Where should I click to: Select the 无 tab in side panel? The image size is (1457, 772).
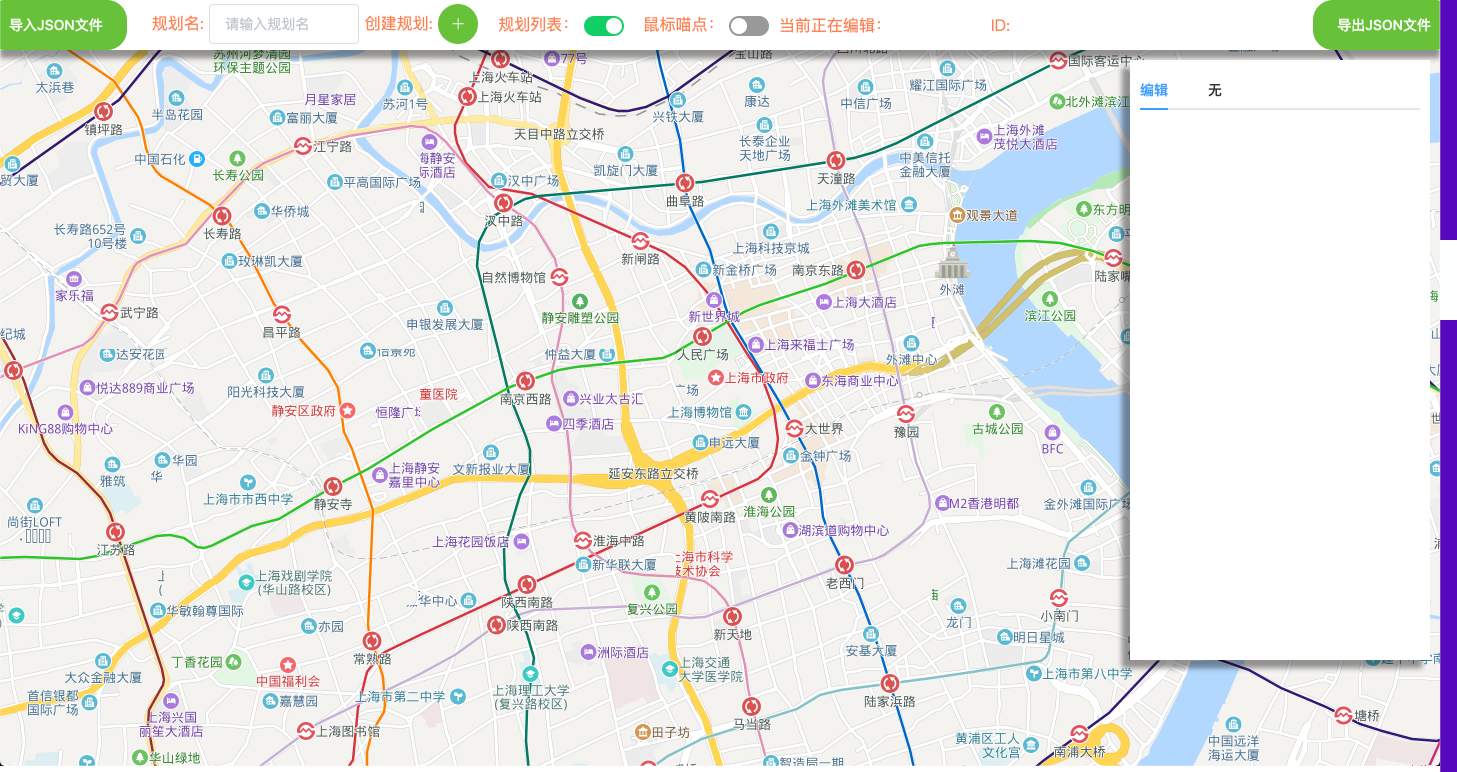click(x=1215, y=91)
